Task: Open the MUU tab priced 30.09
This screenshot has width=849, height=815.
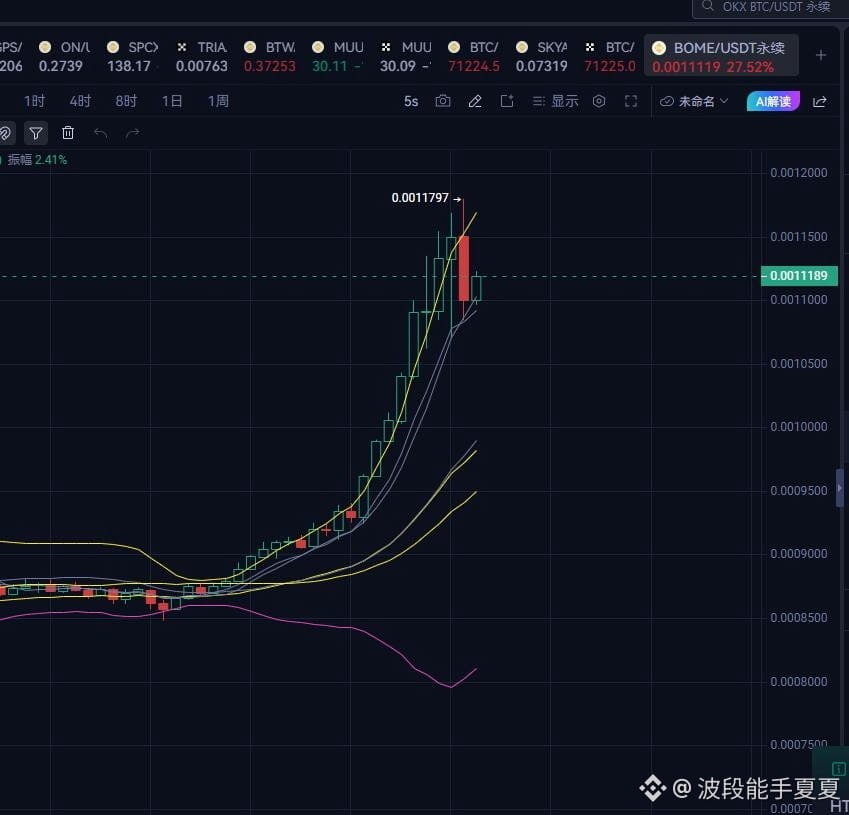Action: (406, 56)
